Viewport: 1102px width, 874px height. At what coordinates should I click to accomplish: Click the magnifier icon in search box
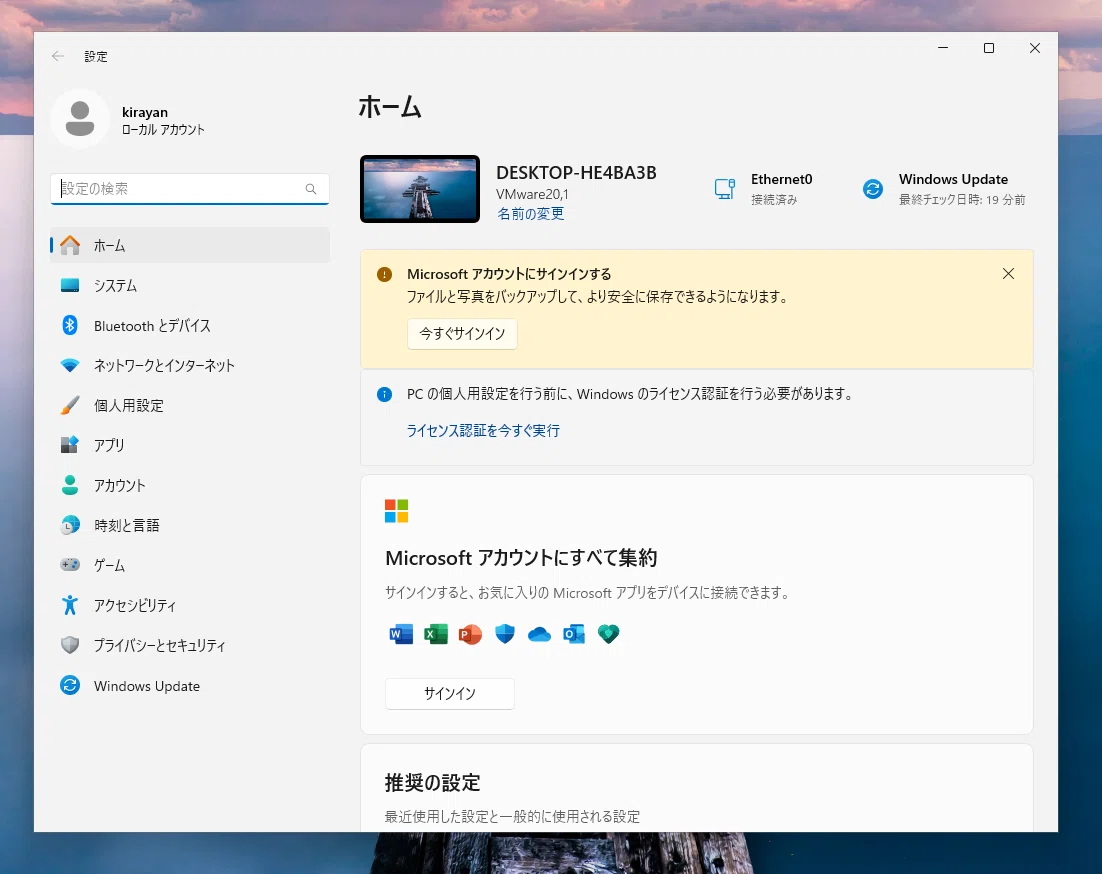click(x=311, y=189)
